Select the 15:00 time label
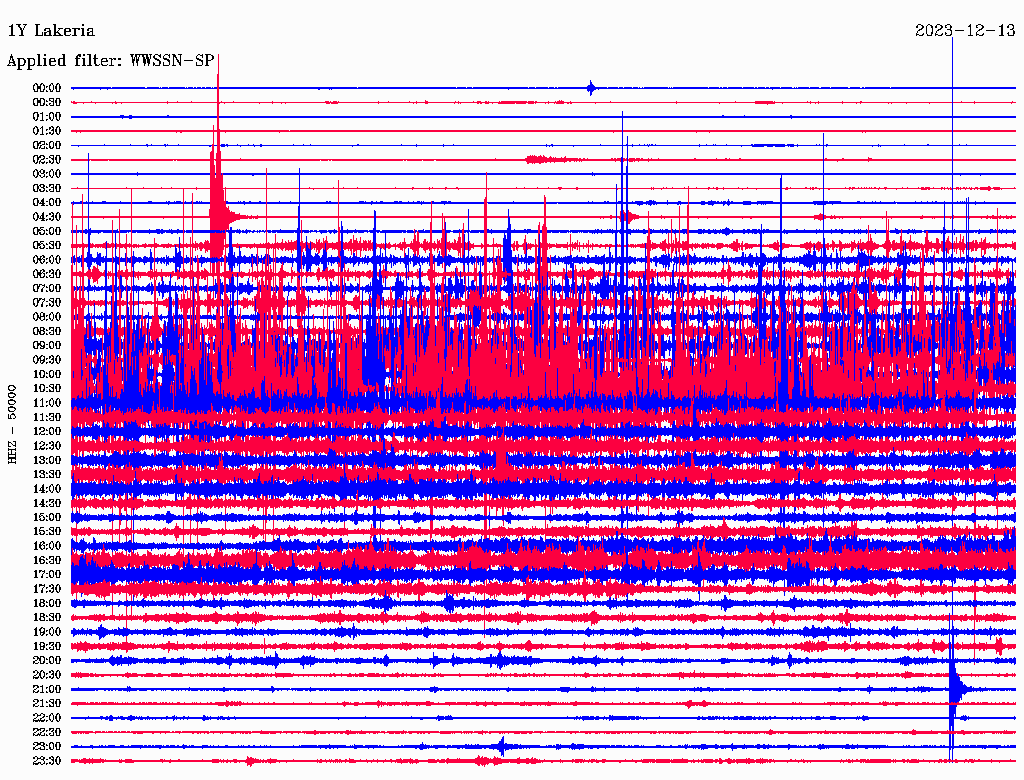 (47, 517)
